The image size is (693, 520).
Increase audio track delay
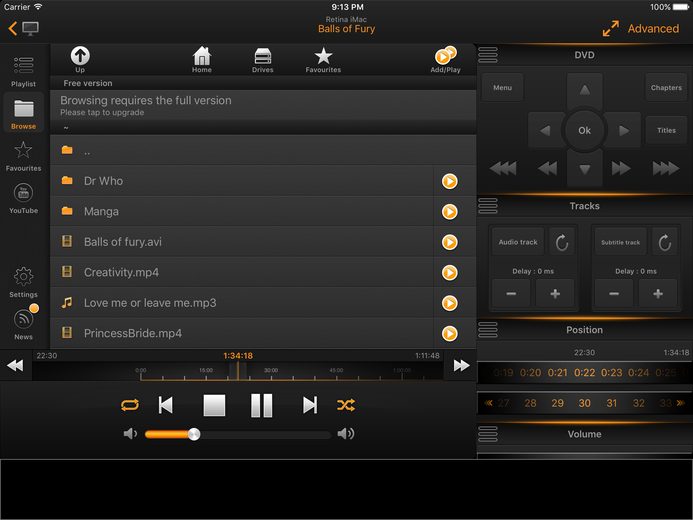tap(555, 293)
